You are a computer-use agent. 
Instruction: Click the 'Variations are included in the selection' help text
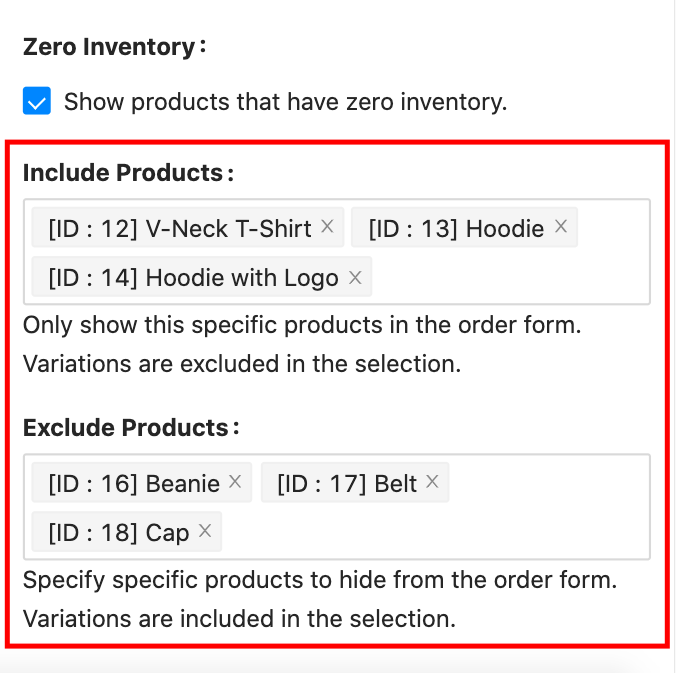click(x=239, y=619)
